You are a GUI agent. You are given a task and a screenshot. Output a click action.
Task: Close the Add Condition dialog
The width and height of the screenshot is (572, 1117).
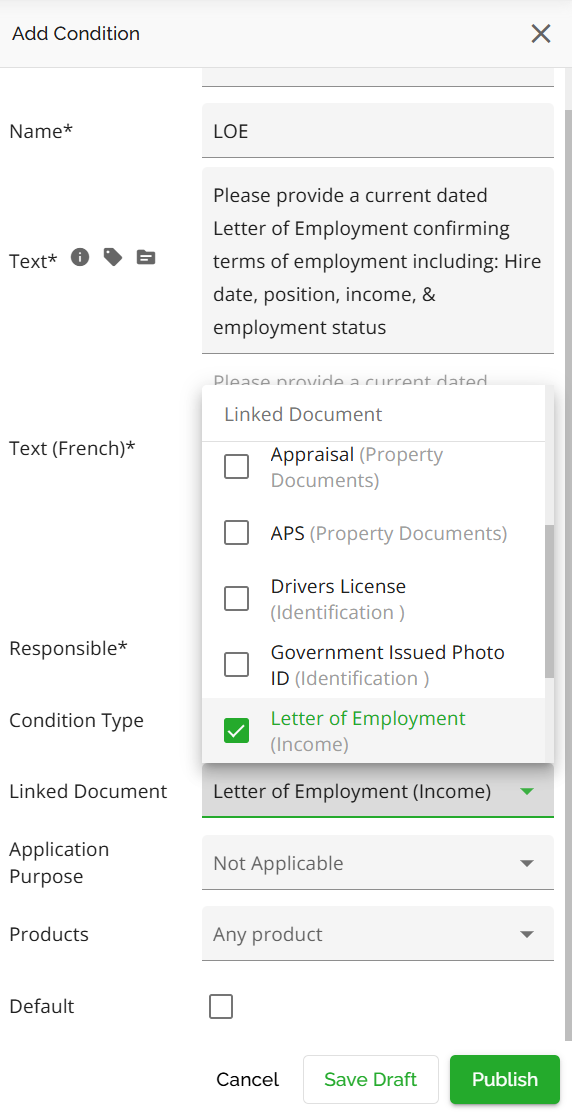coord(541,33)
